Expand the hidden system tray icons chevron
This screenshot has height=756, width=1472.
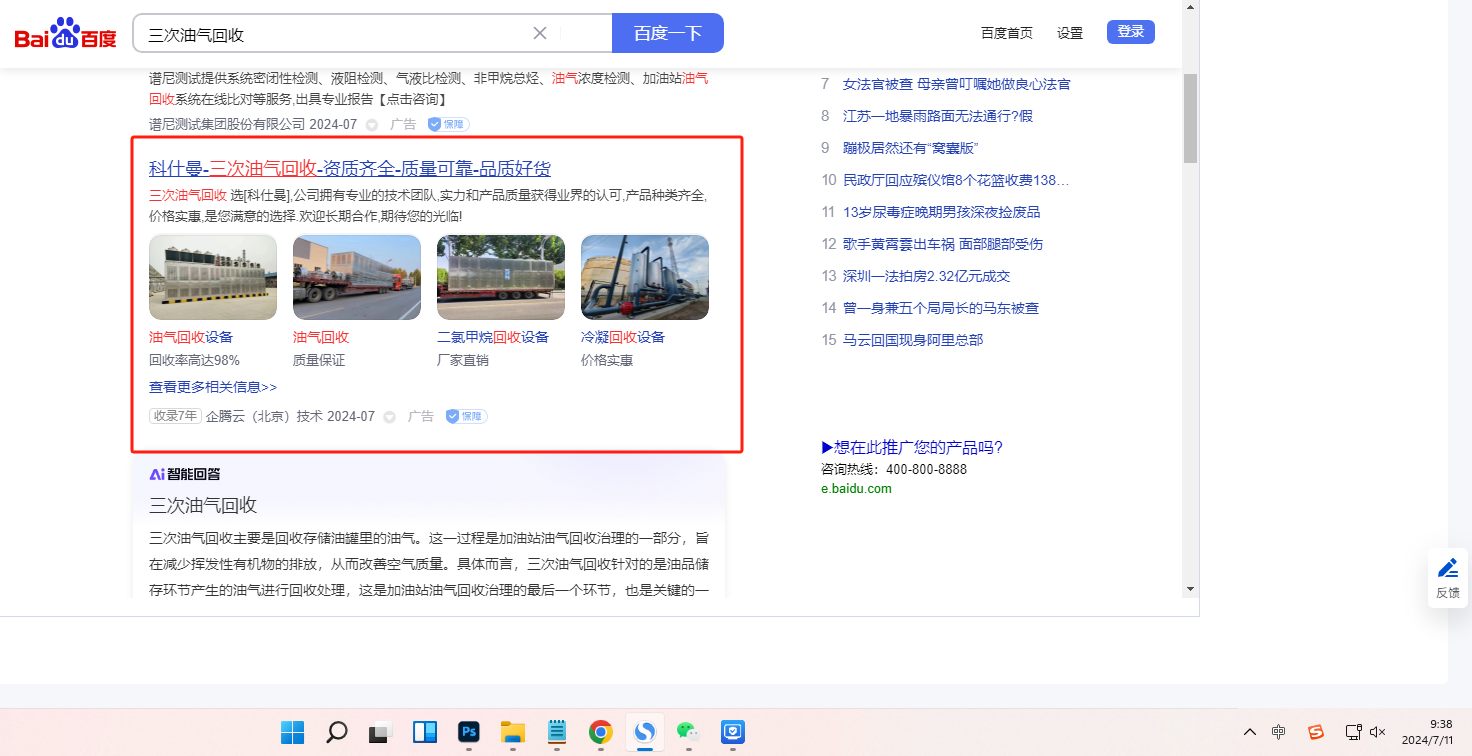click(x=1249, y=732)
